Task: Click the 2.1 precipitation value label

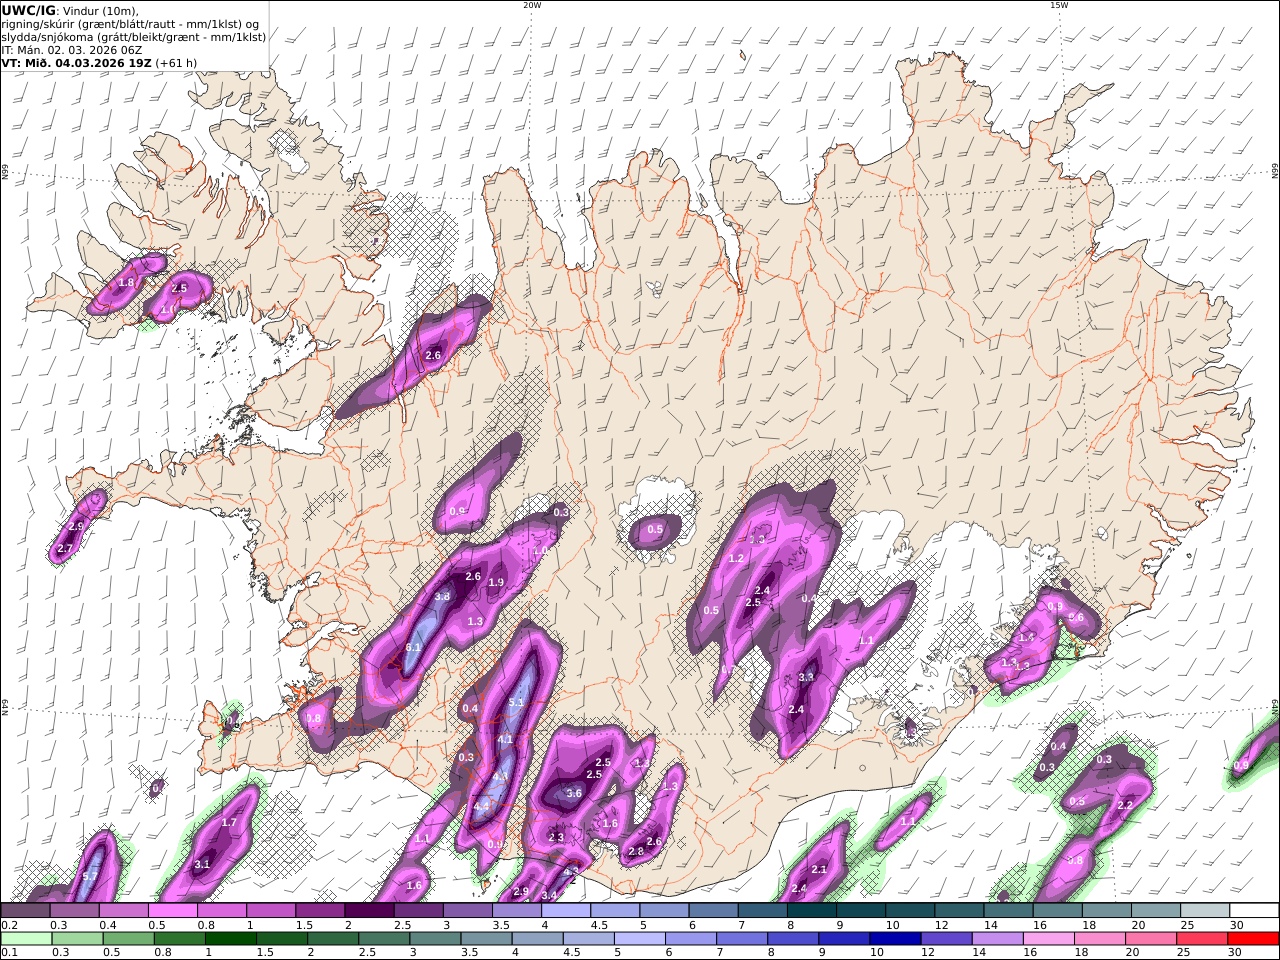Action: (819, 870)
